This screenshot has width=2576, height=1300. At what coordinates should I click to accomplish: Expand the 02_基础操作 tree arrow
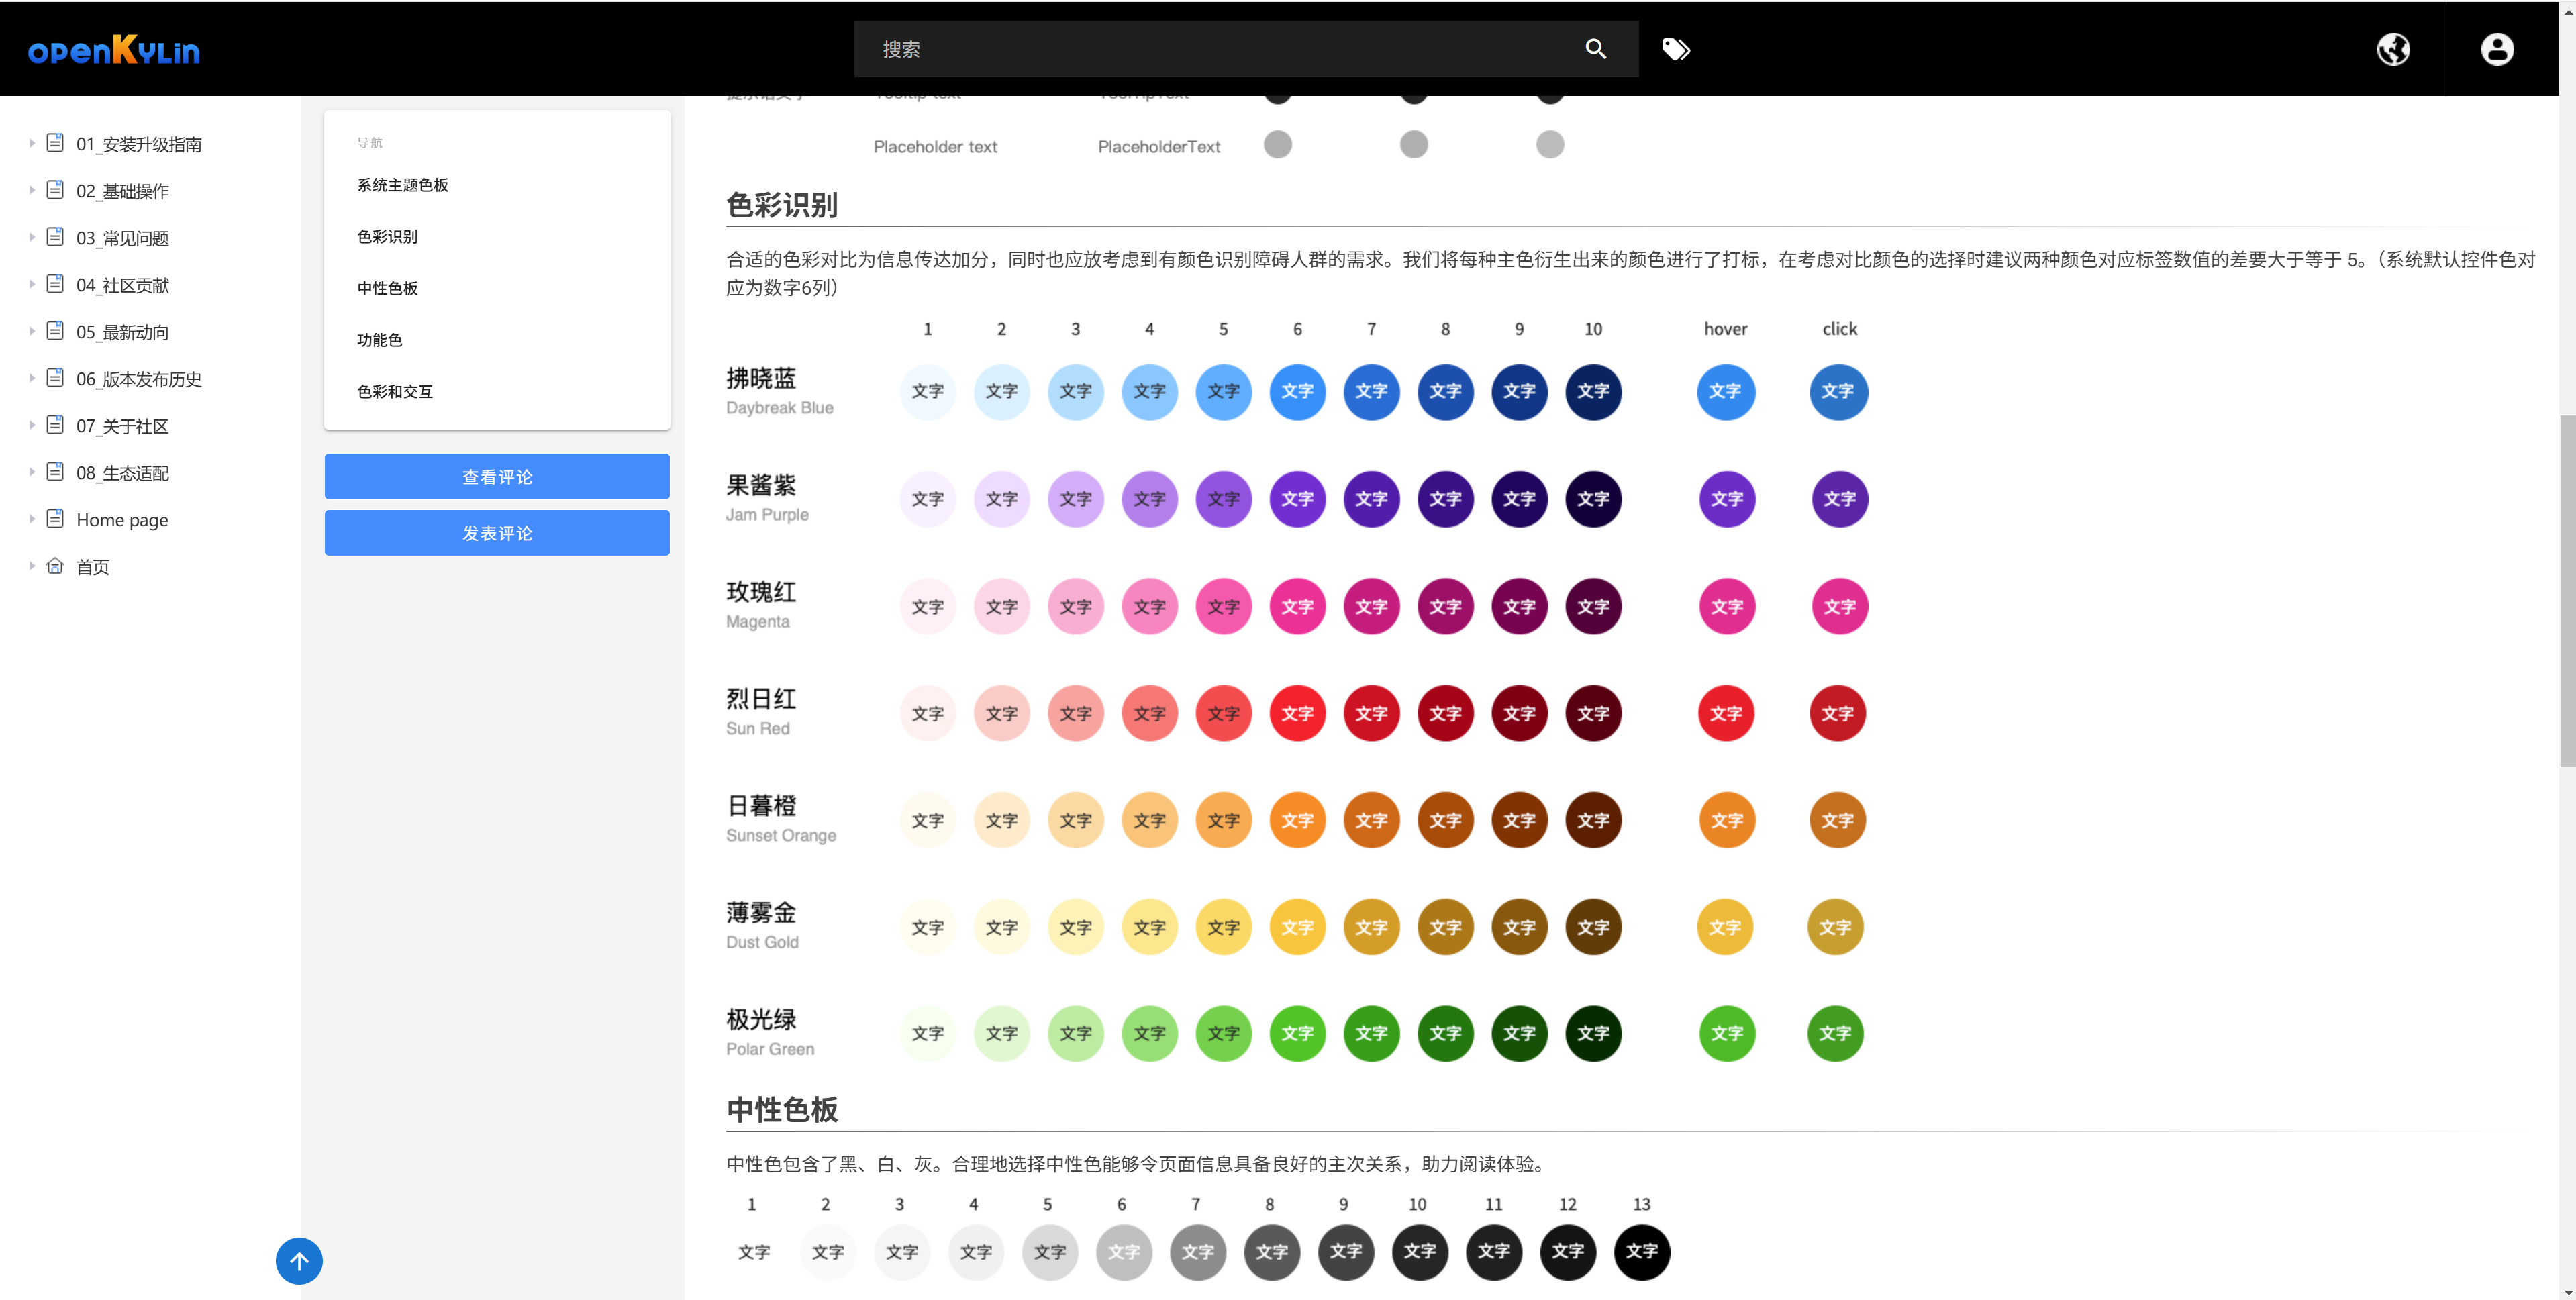pyautogui.click(x=32, y=190)
